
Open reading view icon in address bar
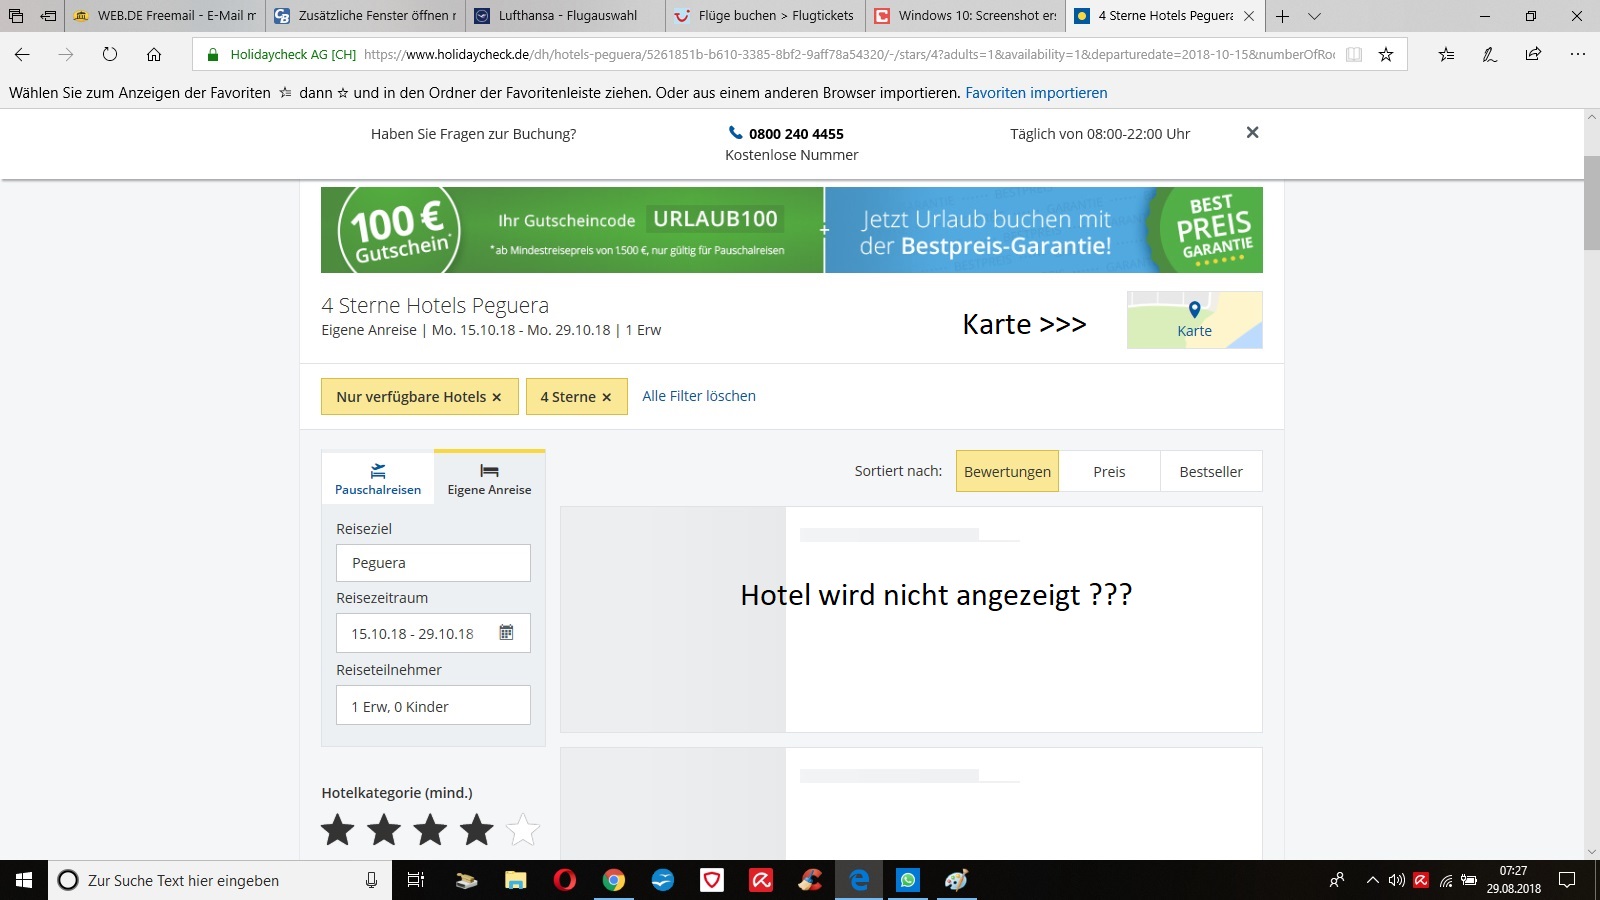click(1354, 54)
